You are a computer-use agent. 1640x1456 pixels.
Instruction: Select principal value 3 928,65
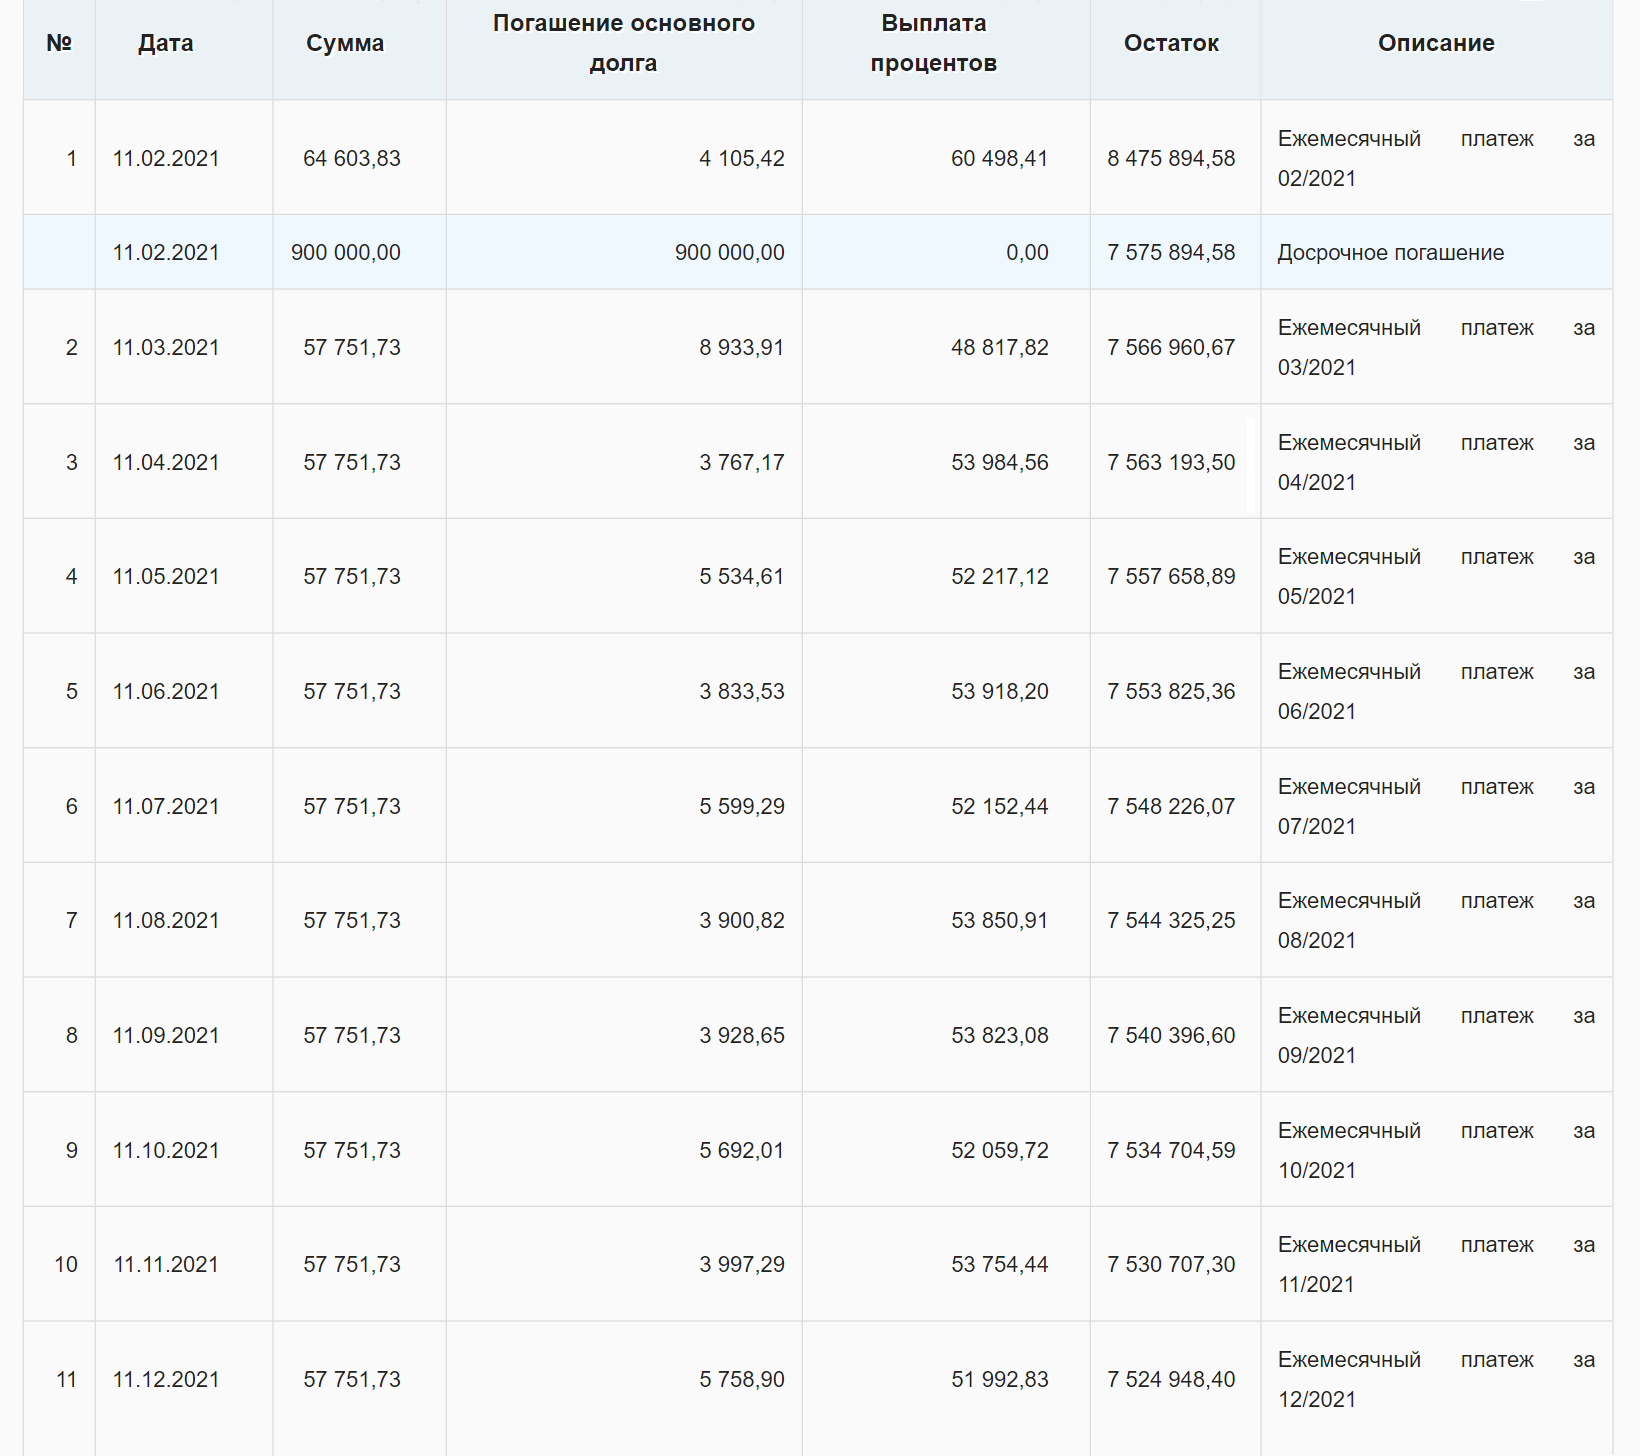click(x=742, y=1035)
